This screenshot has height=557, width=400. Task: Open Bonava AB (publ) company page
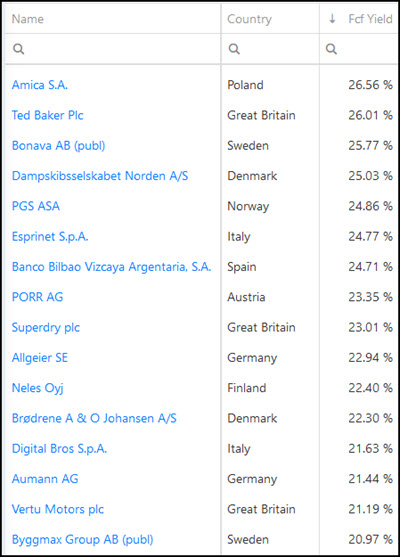[59, 146]
